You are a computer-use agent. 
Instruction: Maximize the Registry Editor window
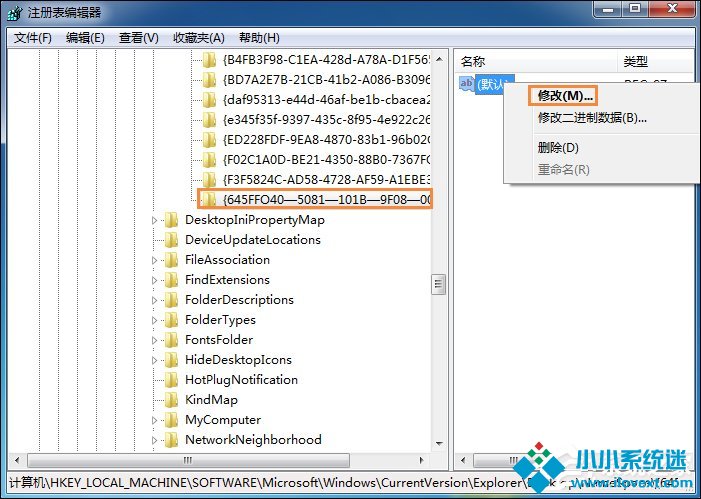tap(633, 9)
